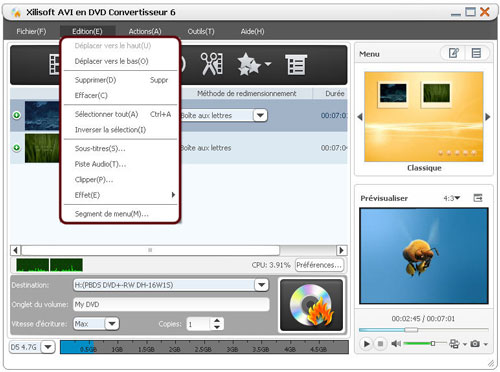Click the Préférences... button

click(319, 265)
